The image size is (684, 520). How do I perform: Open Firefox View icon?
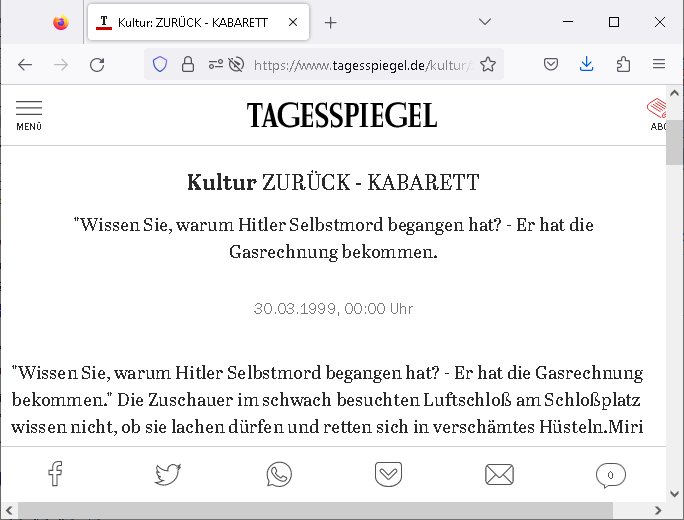pyautogui.click(x=61, y=22)
